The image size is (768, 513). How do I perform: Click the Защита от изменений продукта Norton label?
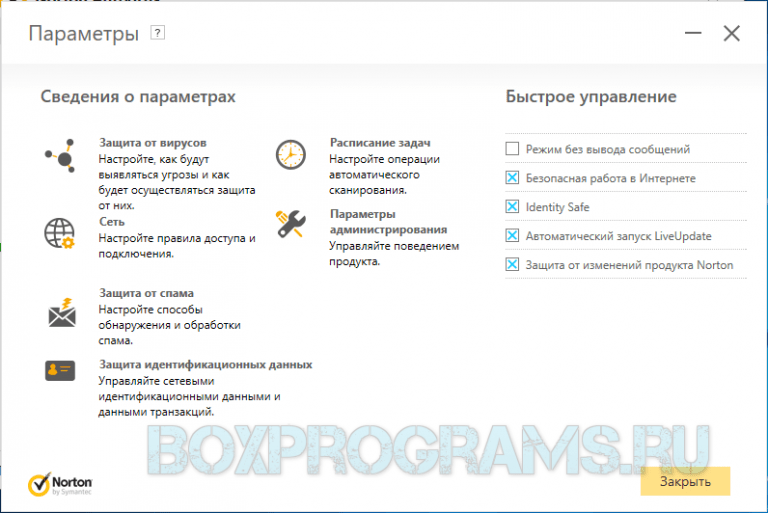coord(629,265)
